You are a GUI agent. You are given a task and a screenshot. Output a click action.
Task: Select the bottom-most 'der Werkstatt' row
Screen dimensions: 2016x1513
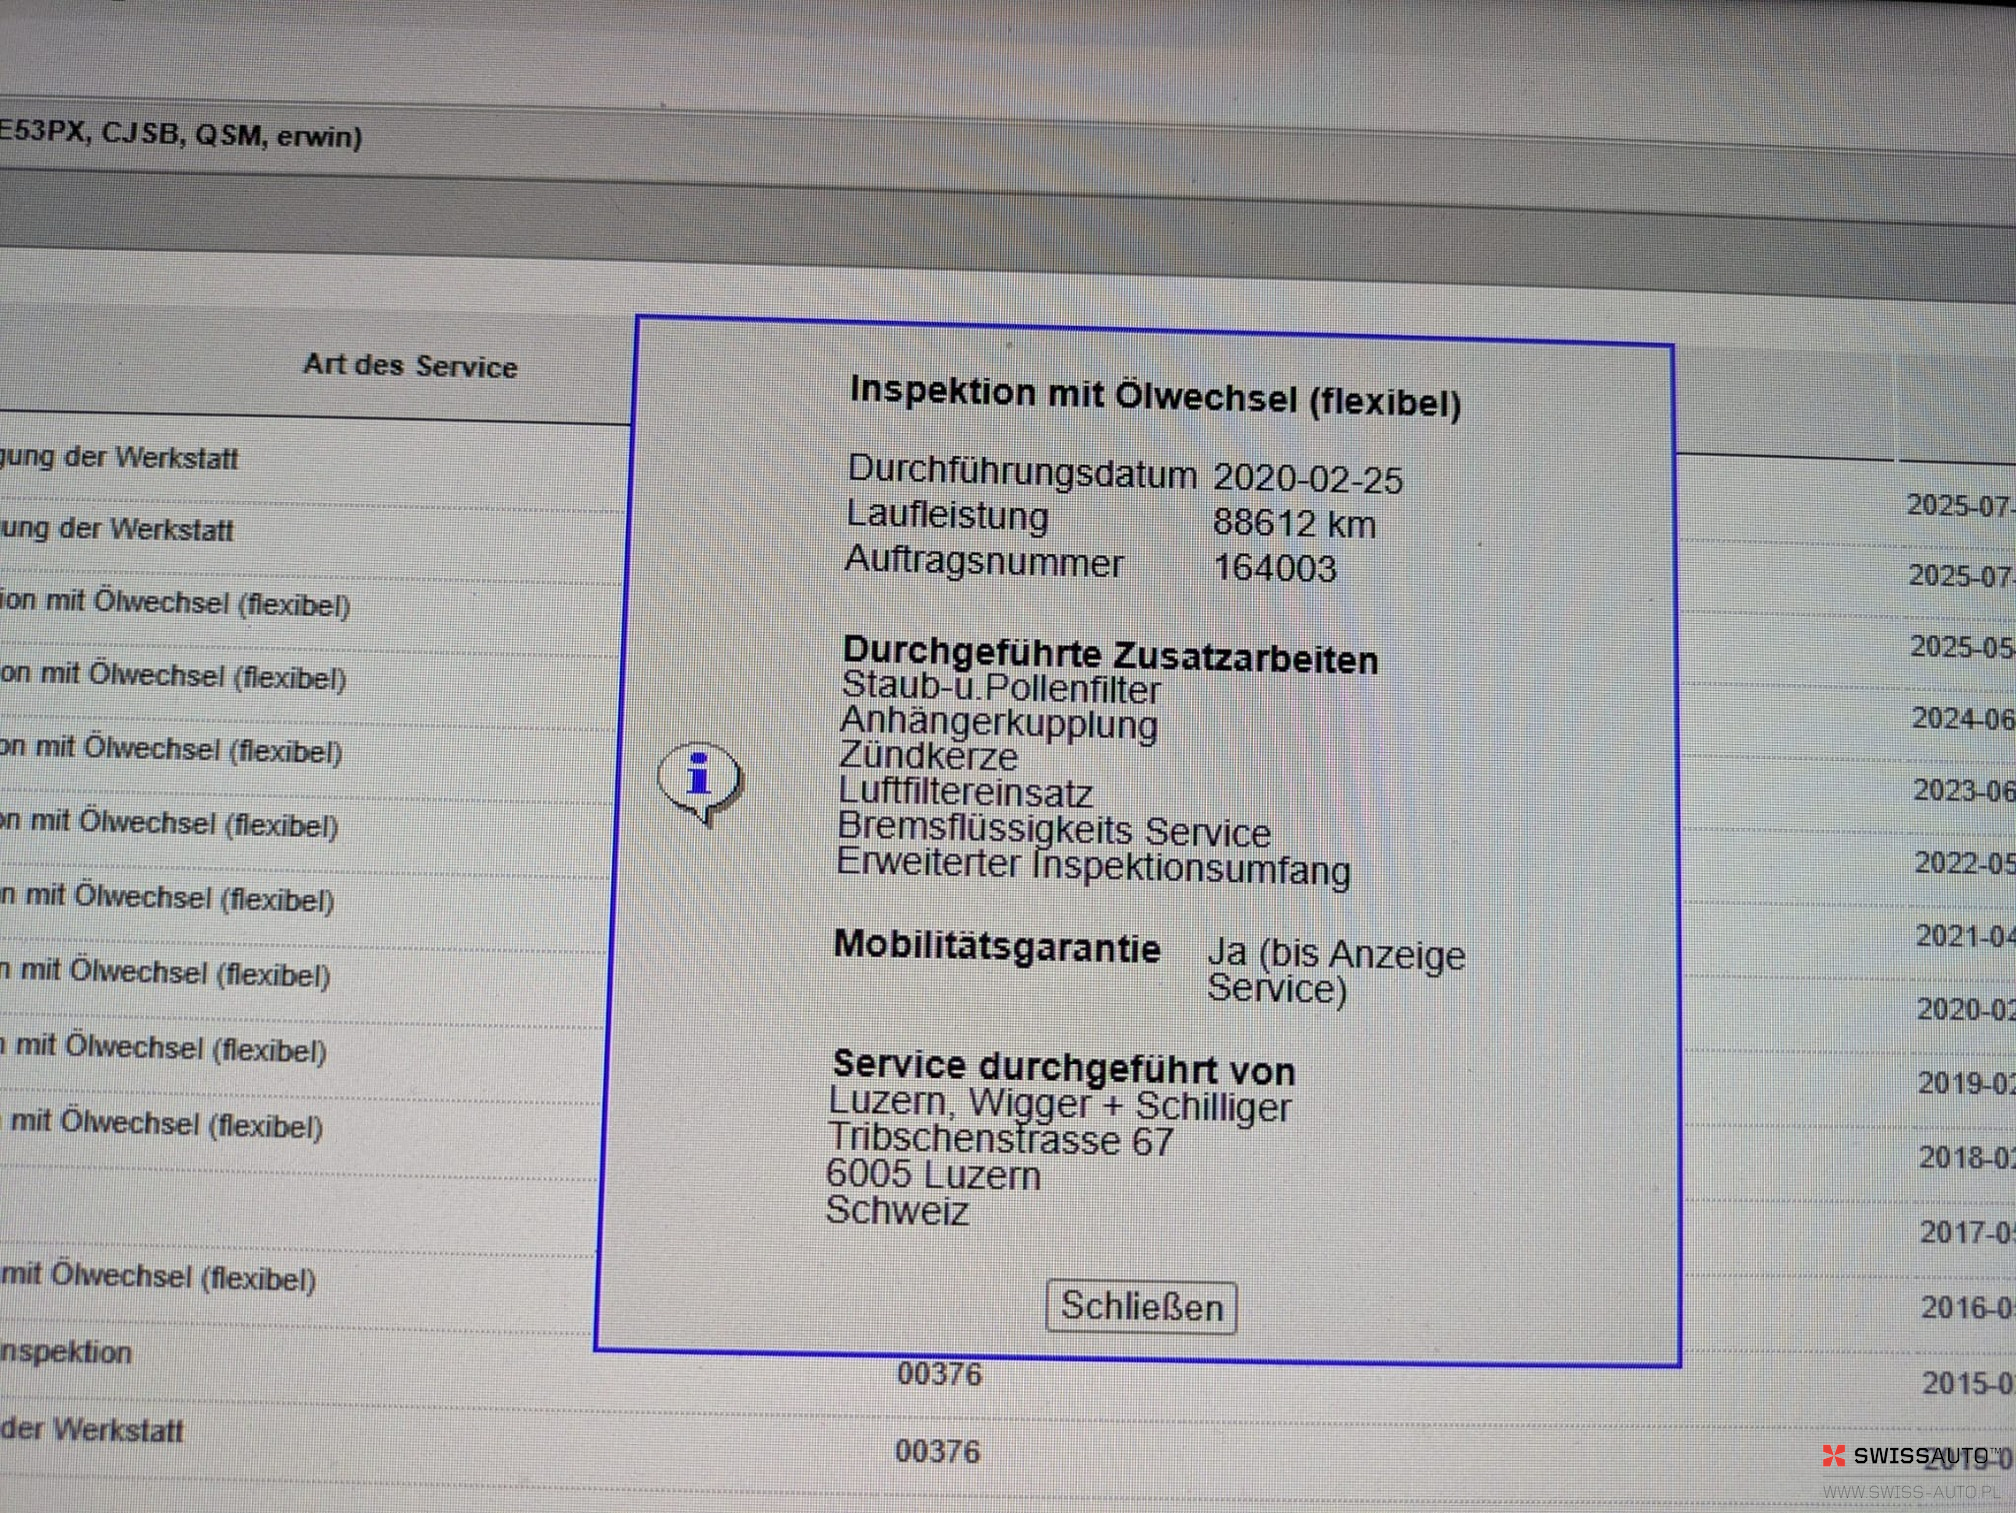pyautogui.click(x=92, y=1430)
